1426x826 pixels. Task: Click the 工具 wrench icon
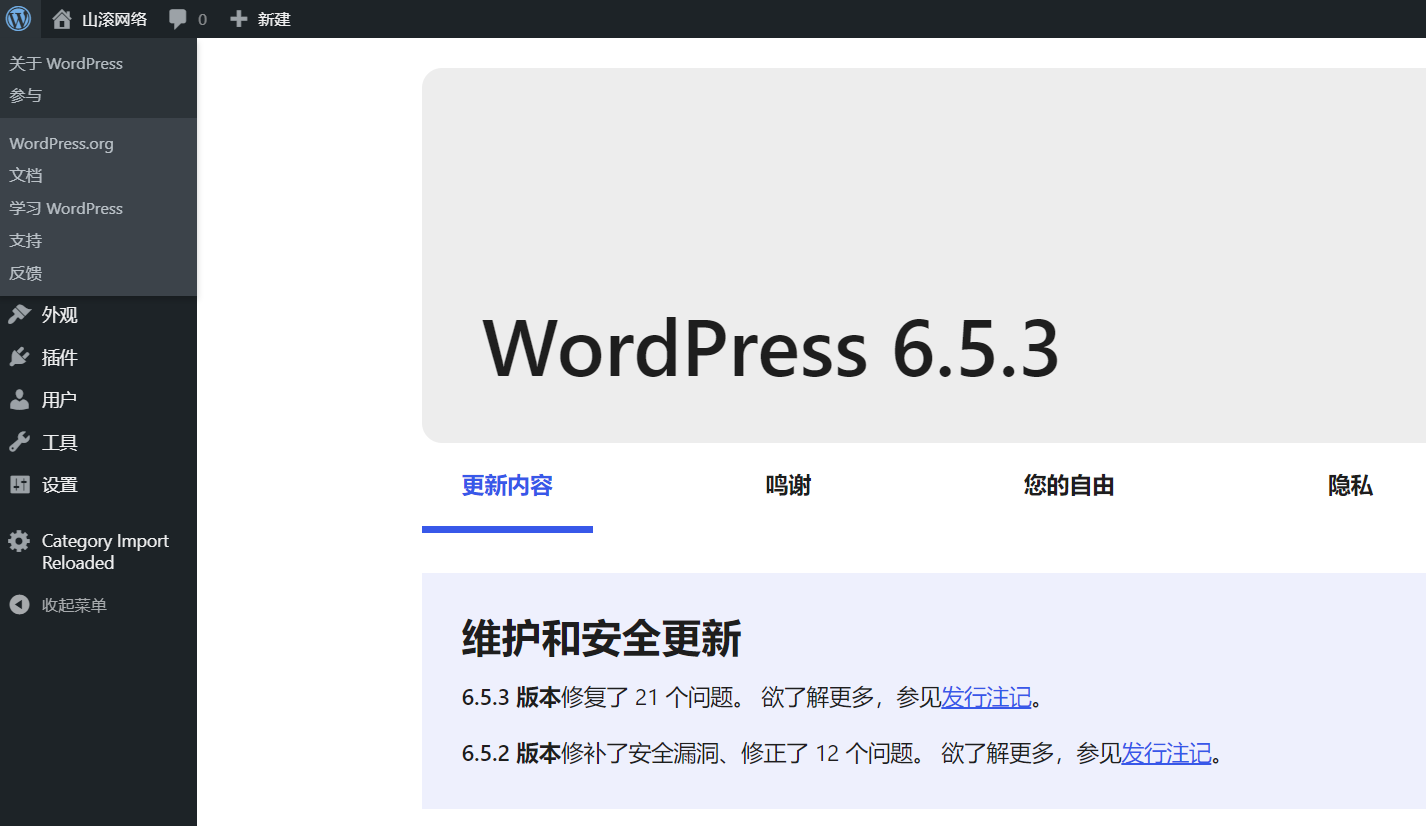click(19, 442)
